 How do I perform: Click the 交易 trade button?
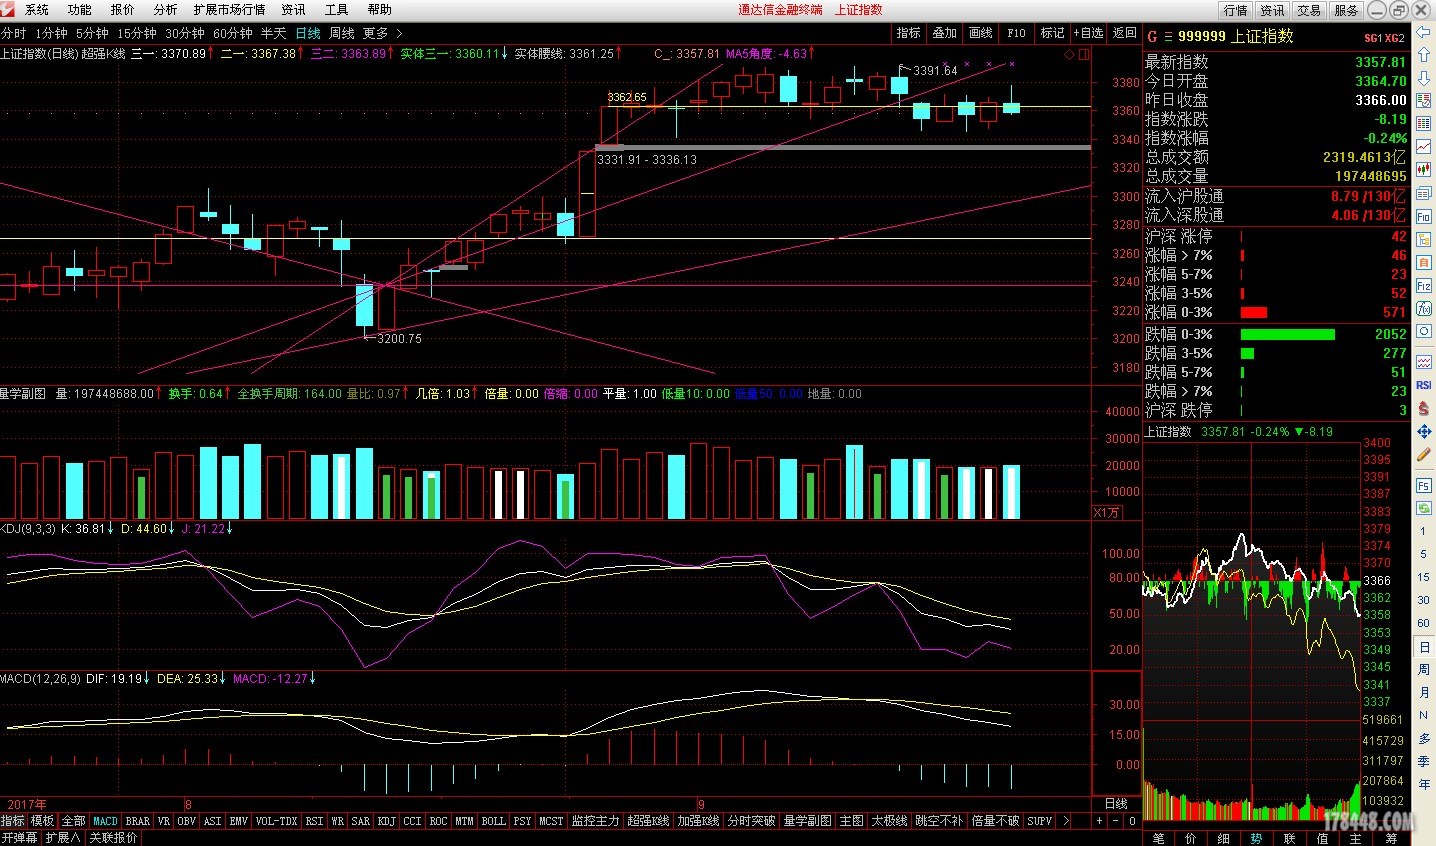tap(1309, 10)
